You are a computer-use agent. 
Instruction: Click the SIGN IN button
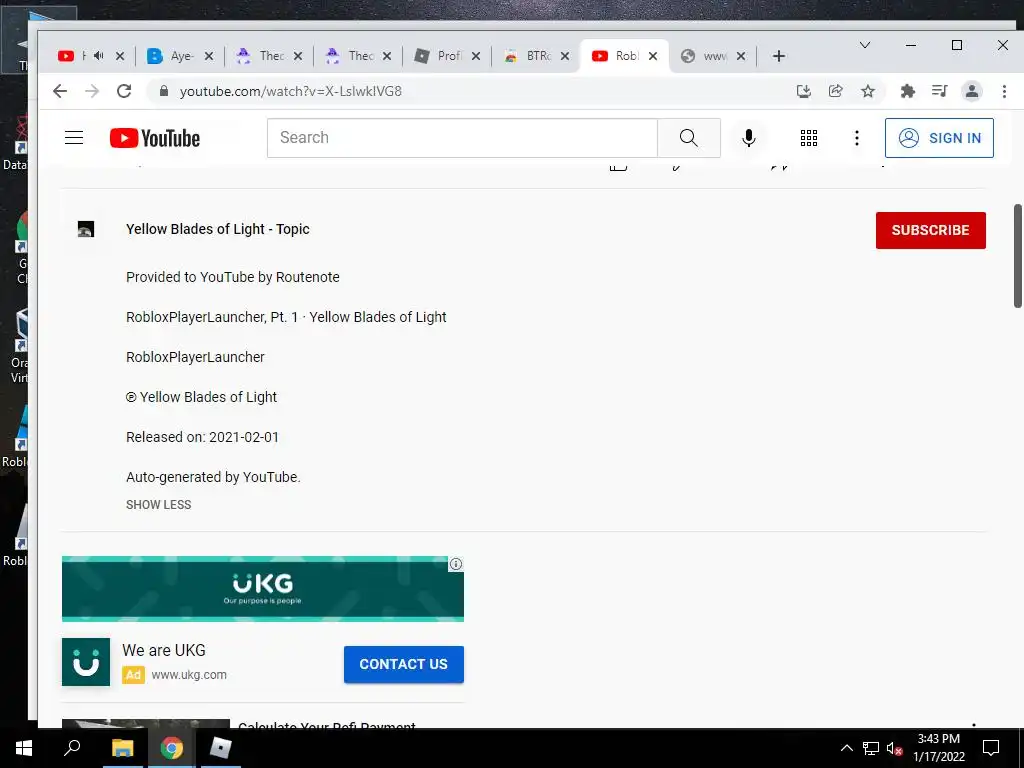[939, 138]
